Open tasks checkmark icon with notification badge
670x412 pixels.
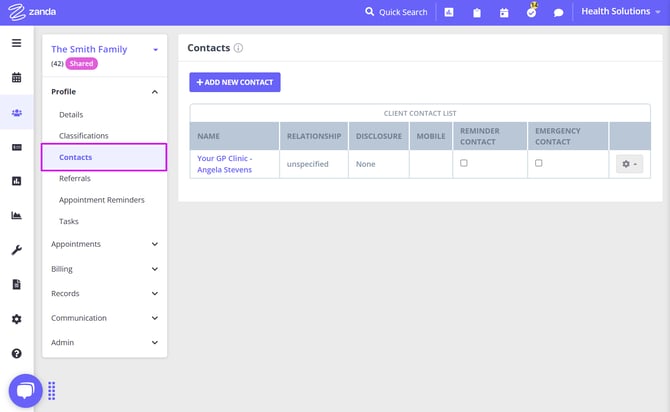(531, 12)
